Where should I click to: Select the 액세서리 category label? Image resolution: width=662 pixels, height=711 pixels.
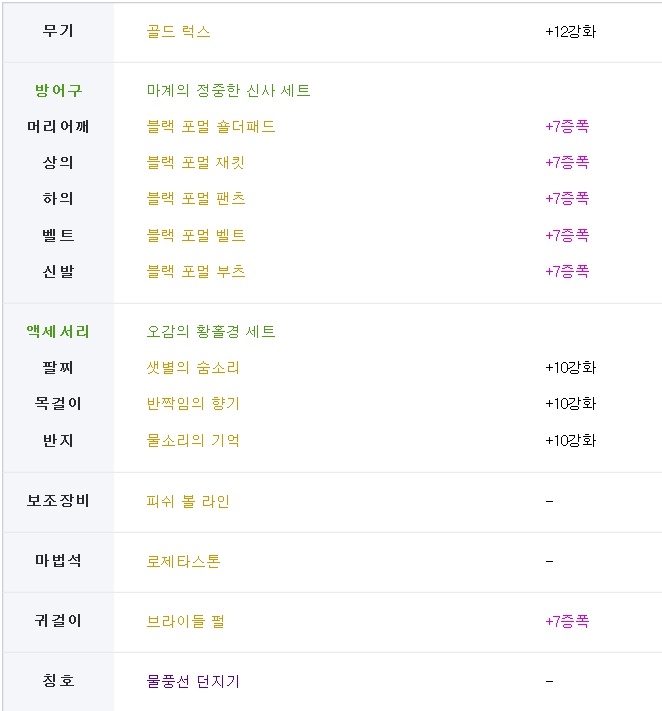58,332
